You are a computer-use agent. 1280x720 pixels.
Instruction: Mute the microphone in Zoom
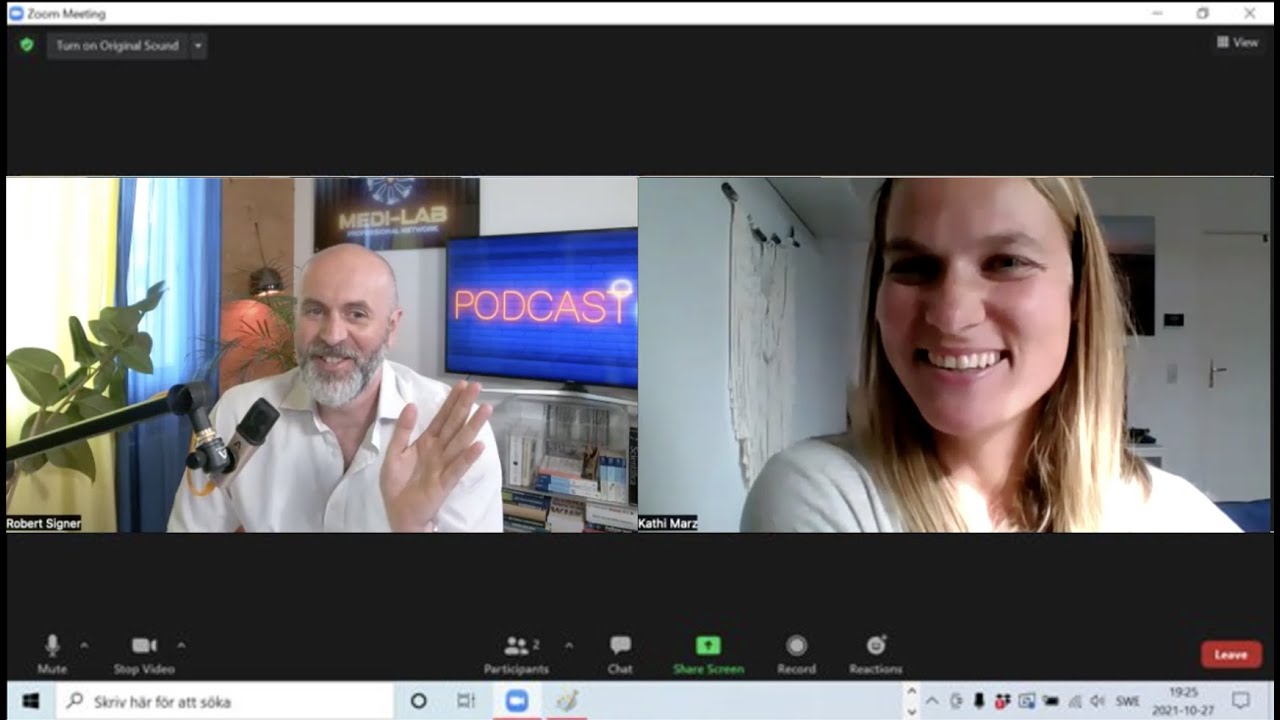52,651
